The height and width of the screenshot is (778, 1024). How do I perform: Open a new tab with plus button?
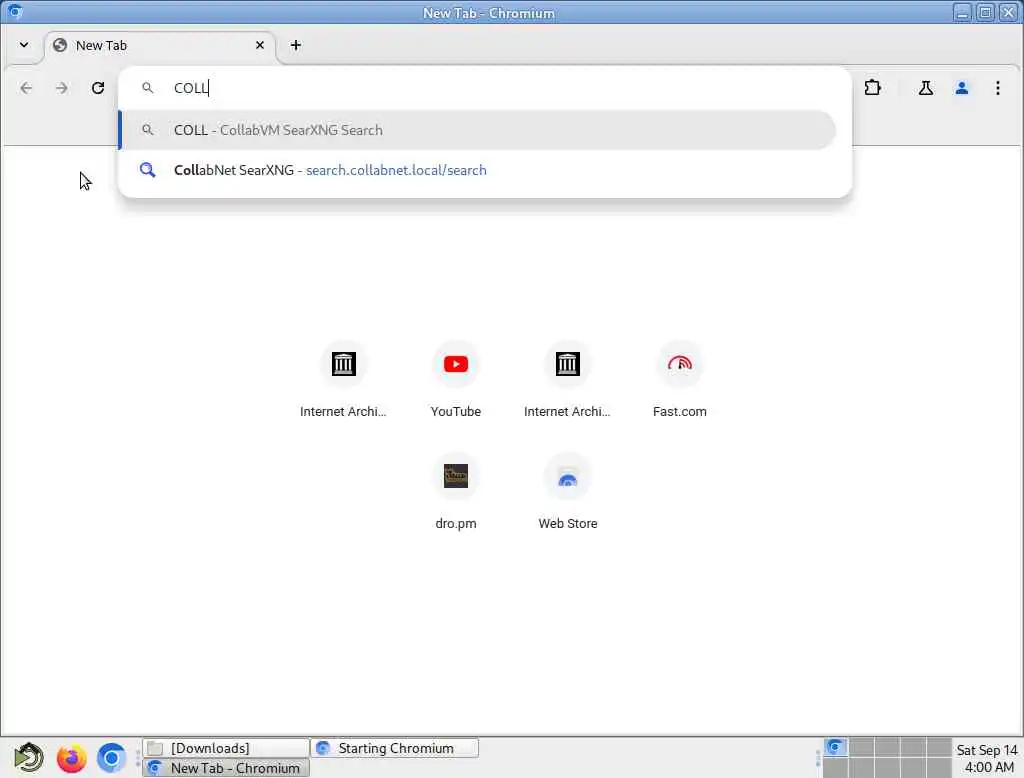296,45
